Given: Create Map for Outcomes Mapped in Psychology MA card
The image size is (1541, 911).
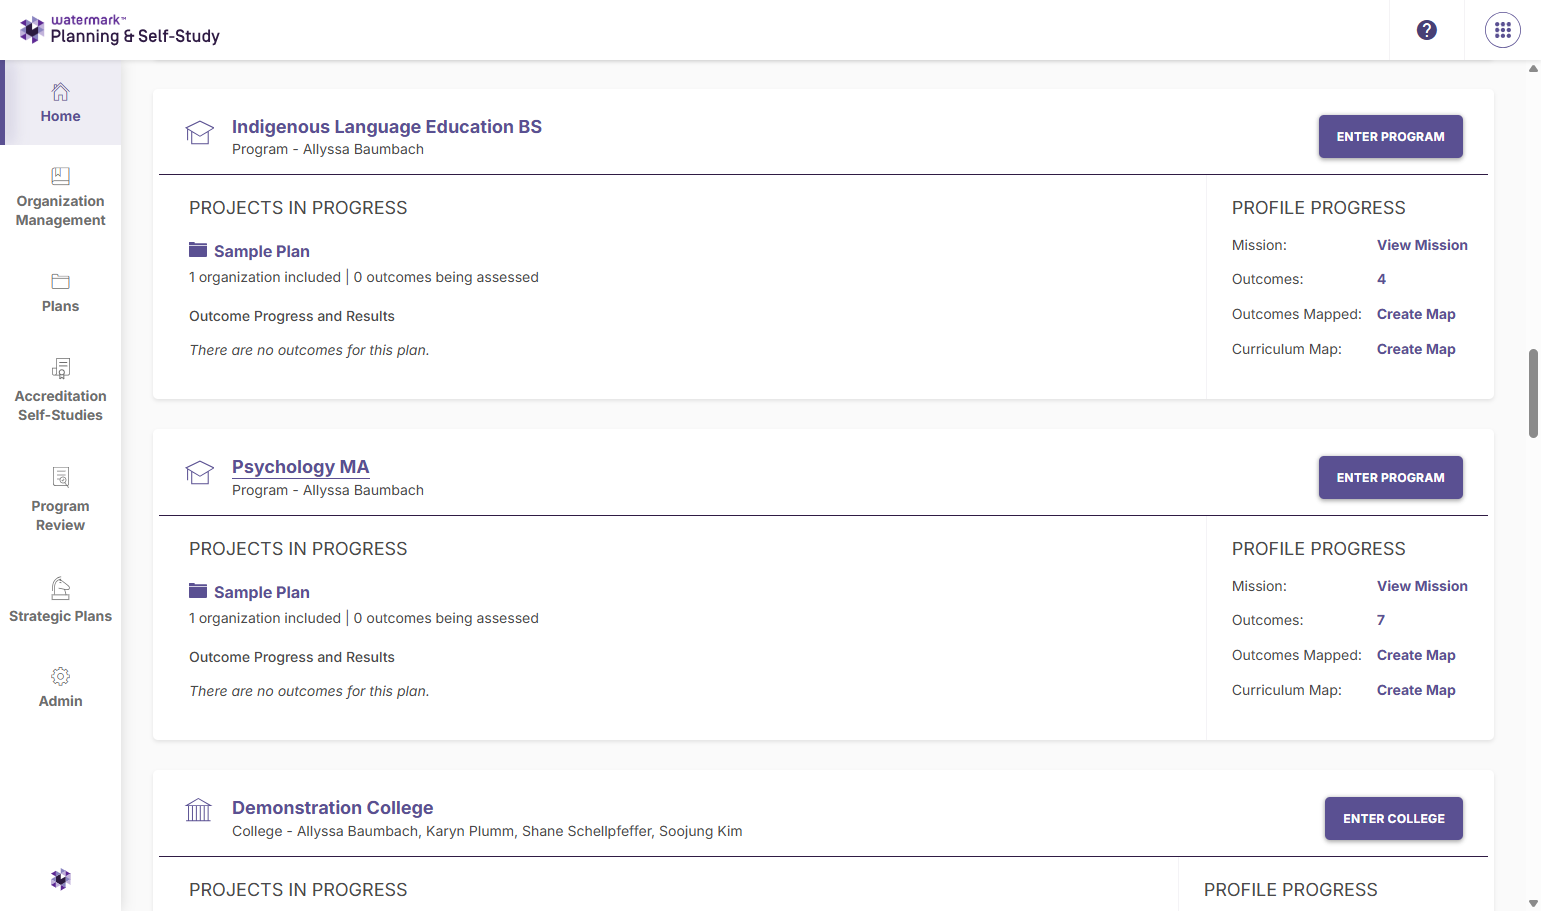Looking at the screenshot, I should pos(1416,655).
